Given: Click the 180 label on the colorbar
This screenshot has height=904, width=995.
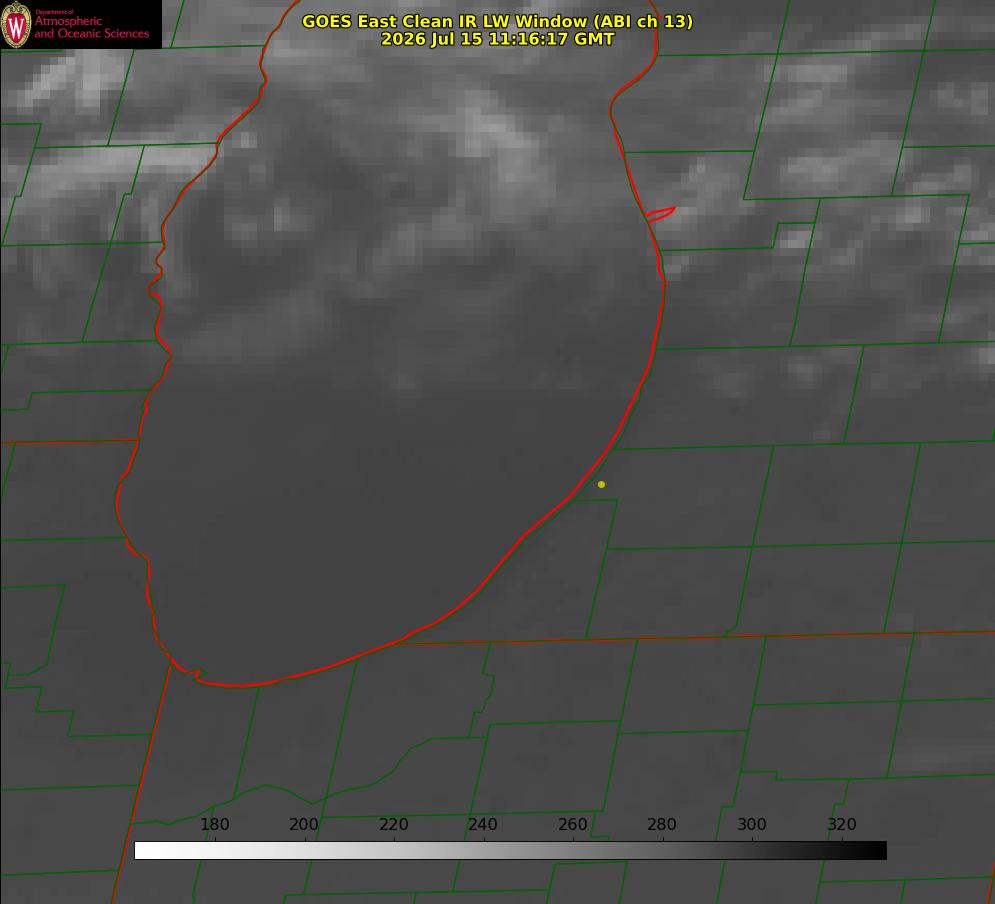Looking at the screenshot, I should point(214,824).
